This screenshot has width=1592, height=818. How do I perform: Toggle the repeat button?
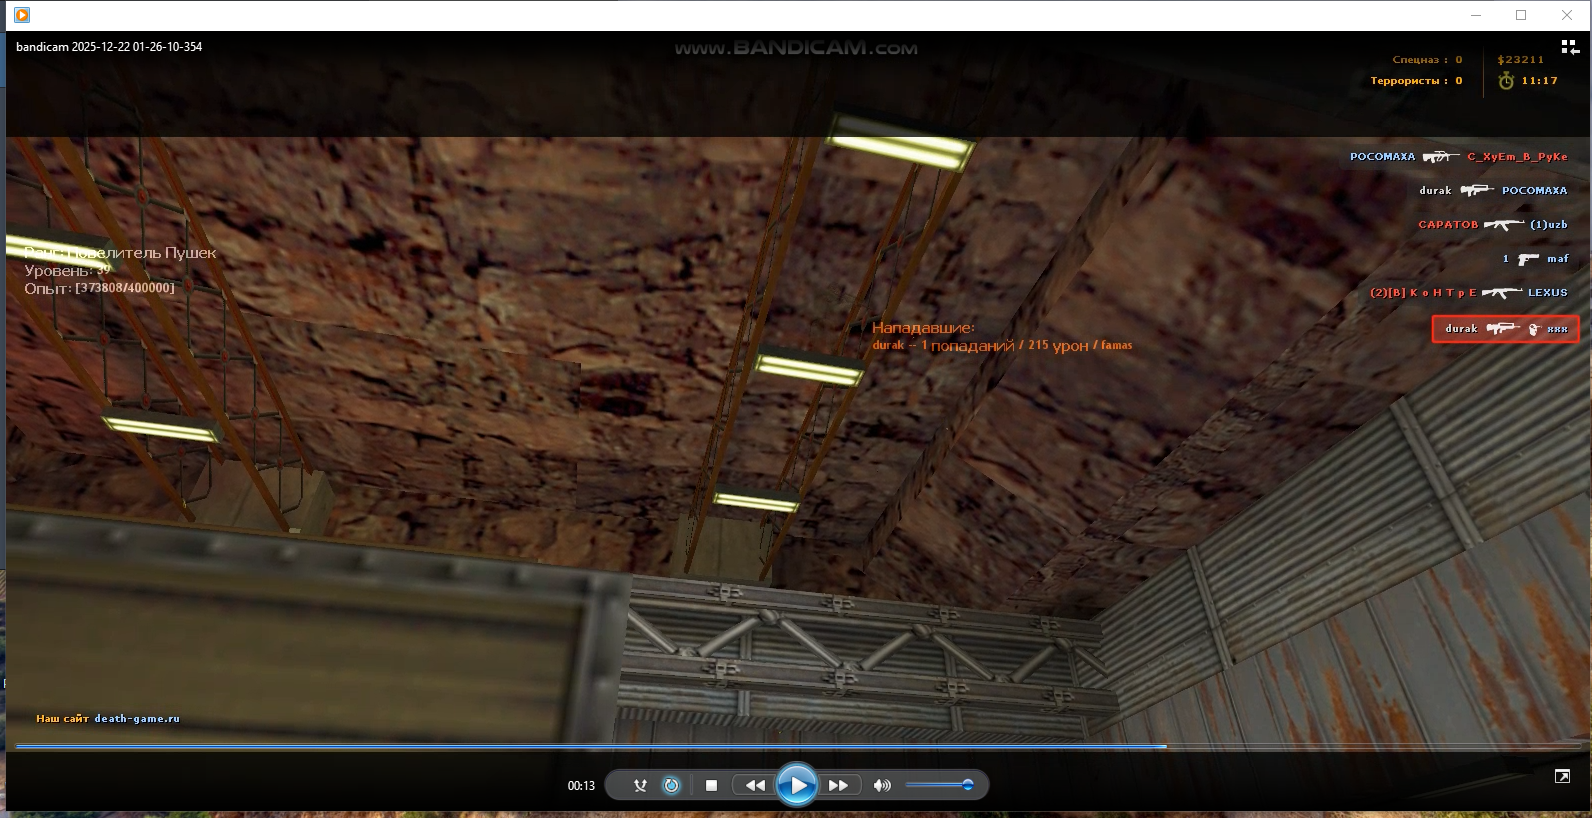point(672,786)
